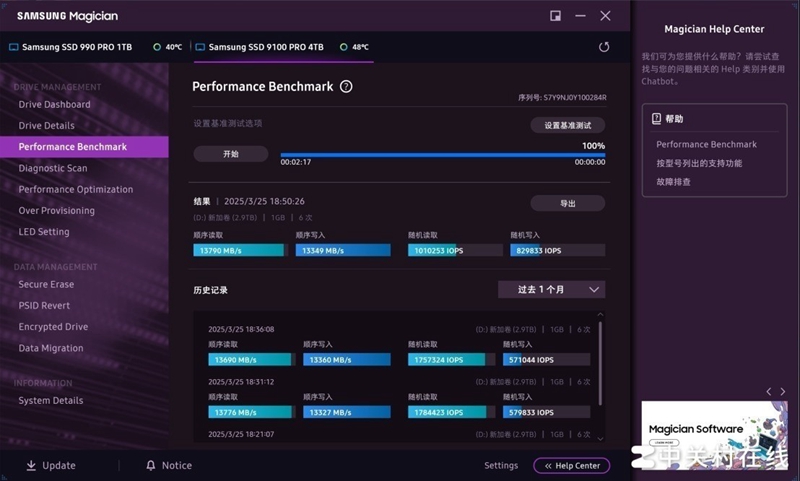Click the benchmark progress bar

point(442,155)
